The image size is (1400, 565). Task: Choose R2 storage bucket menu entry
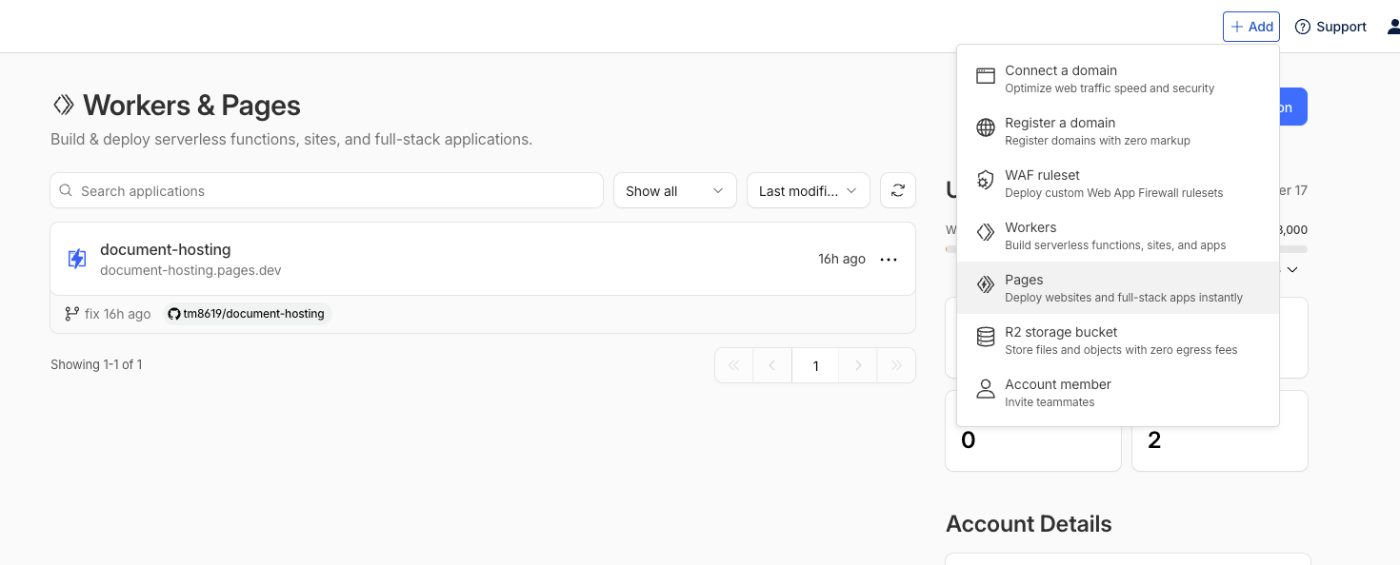coord(1117,340)
